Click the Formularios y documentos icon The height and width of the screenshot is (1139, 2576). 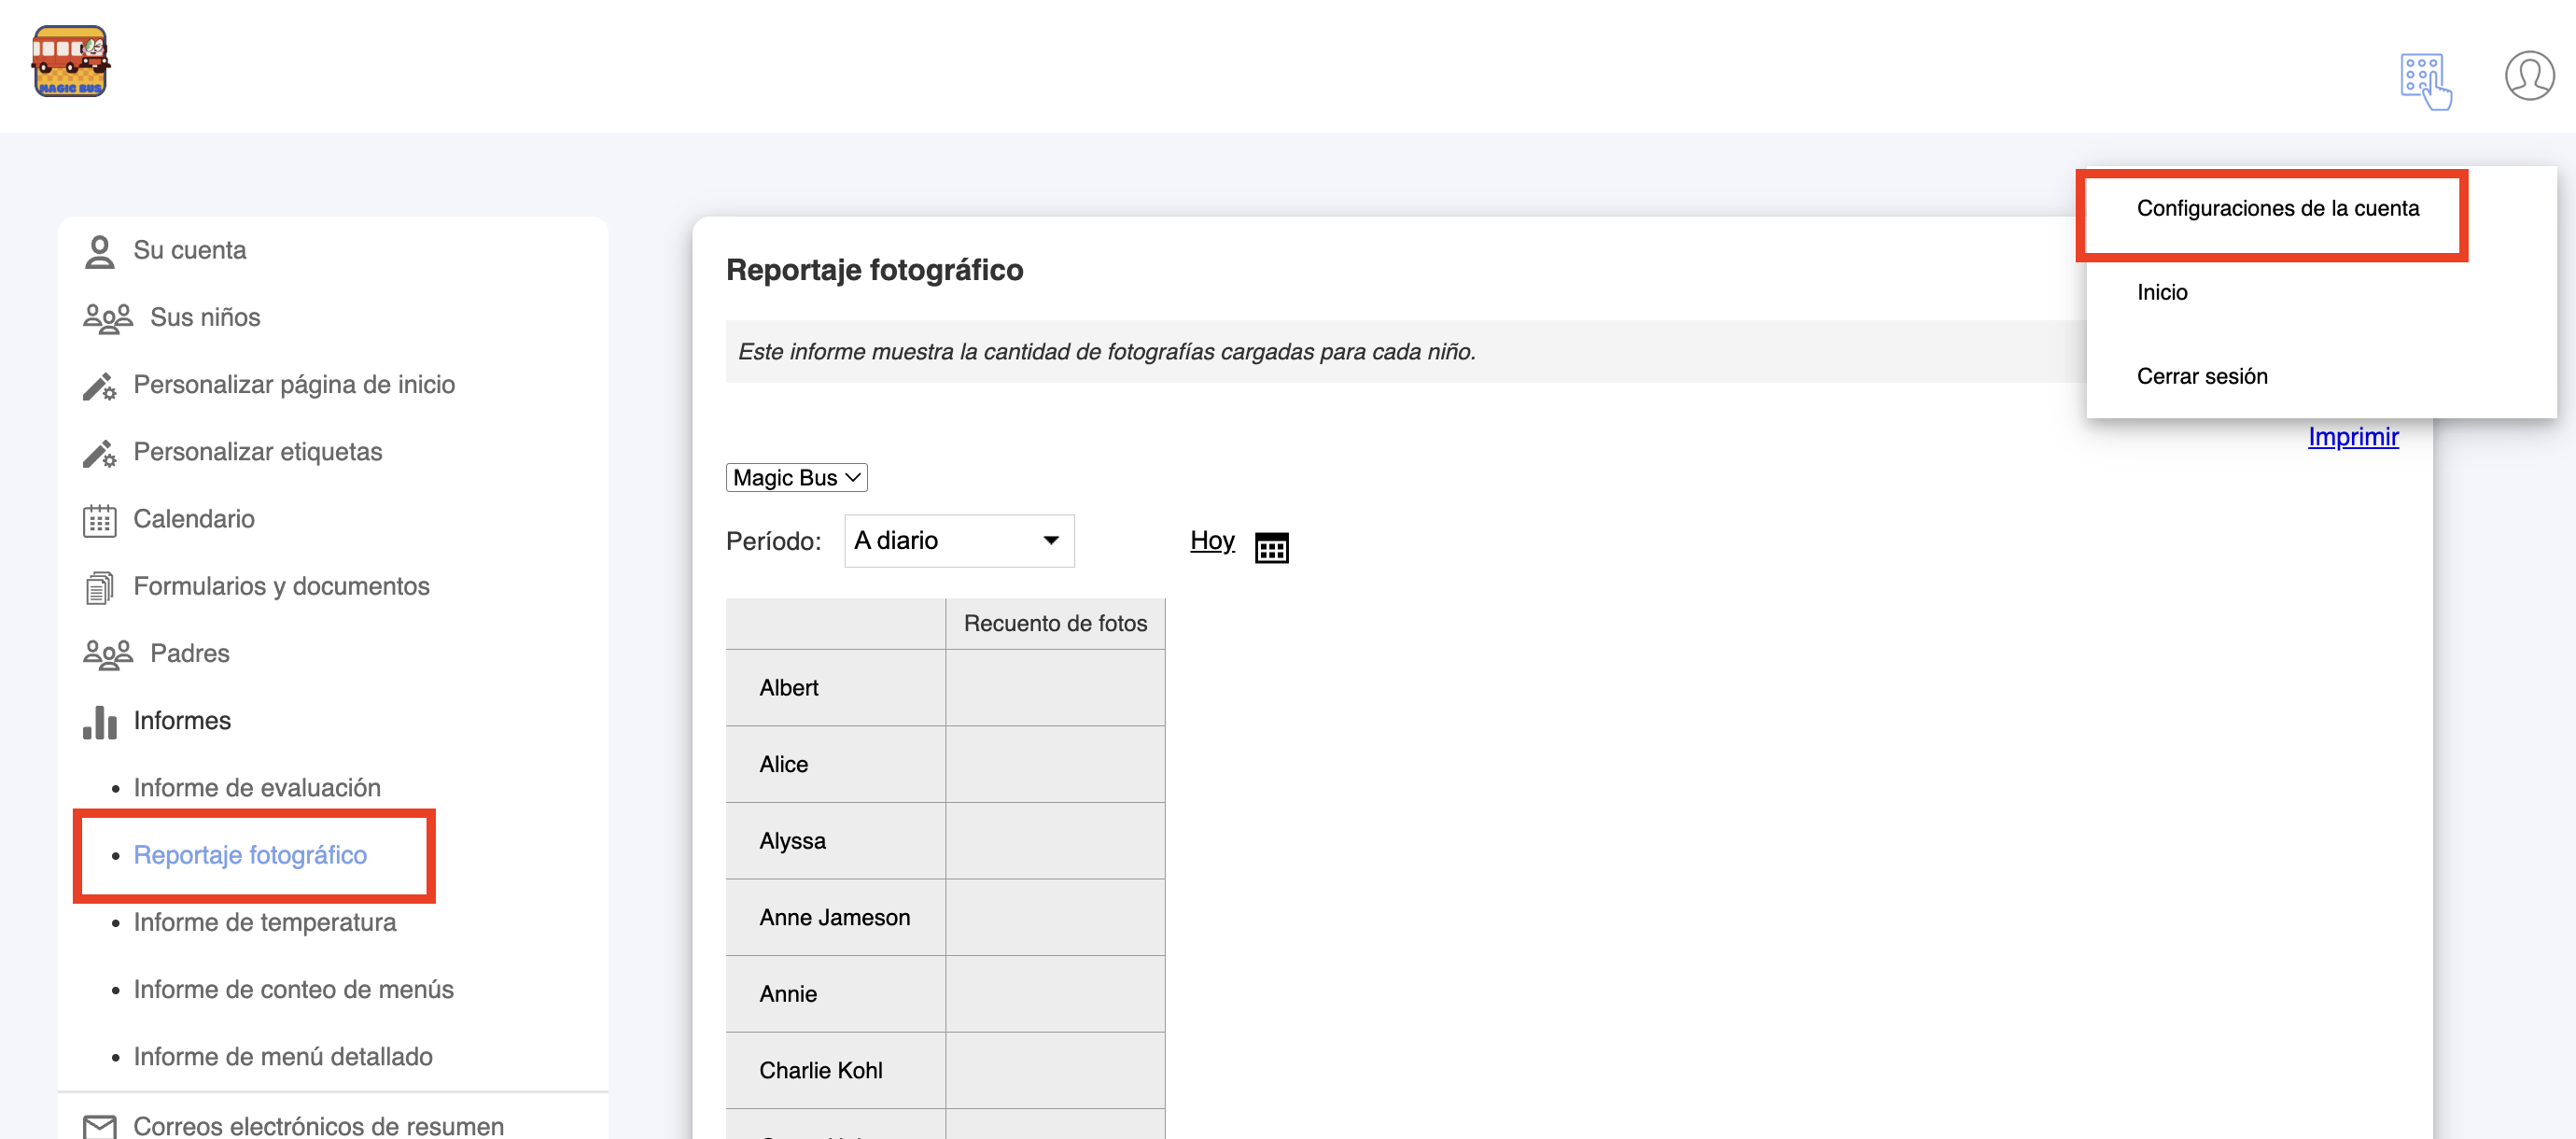pyautogui.click(x=99, y=587)
